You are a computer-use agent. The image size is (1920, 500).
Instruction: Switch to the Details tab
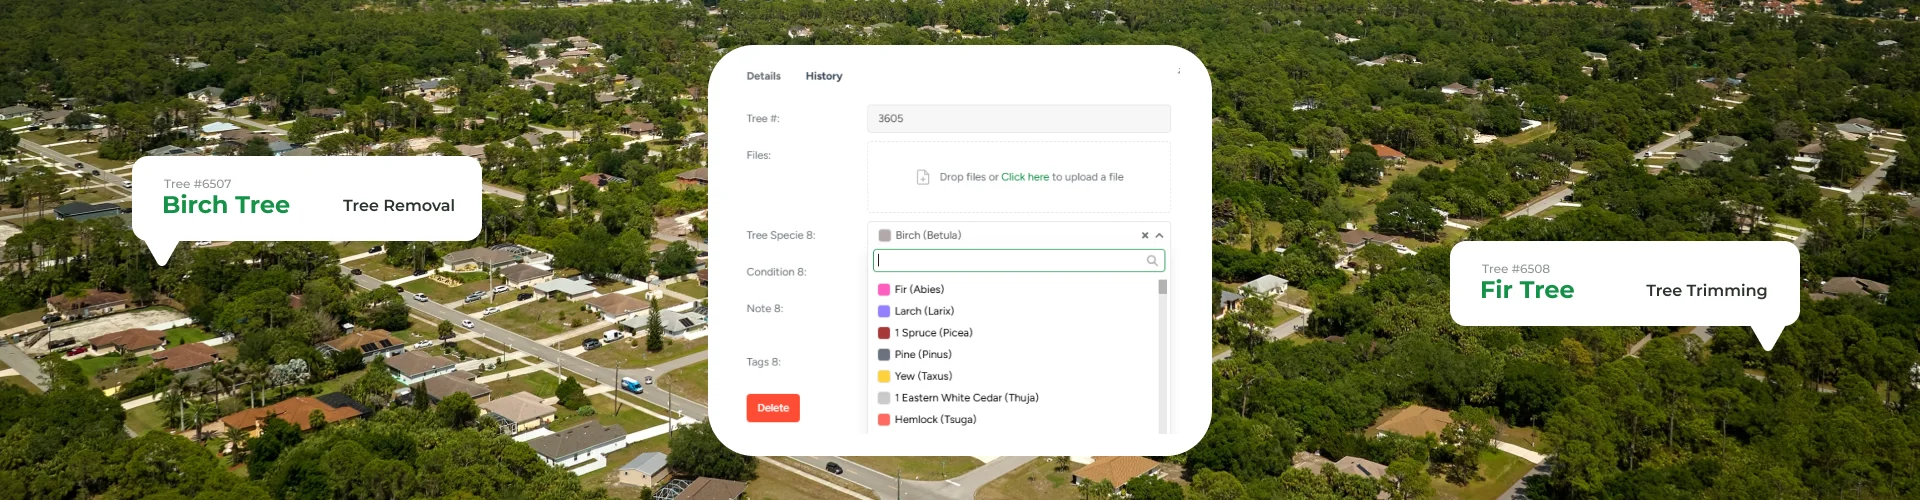coord(763,76)
